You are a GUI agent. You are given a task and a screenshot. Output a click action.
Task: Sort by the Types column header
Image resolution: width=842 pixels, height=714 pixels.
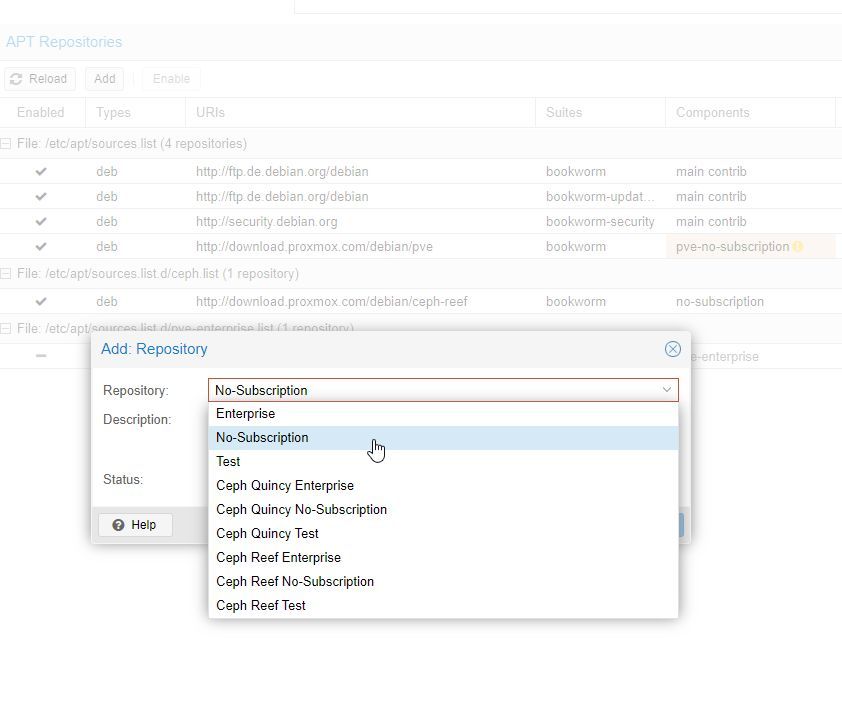135,113
